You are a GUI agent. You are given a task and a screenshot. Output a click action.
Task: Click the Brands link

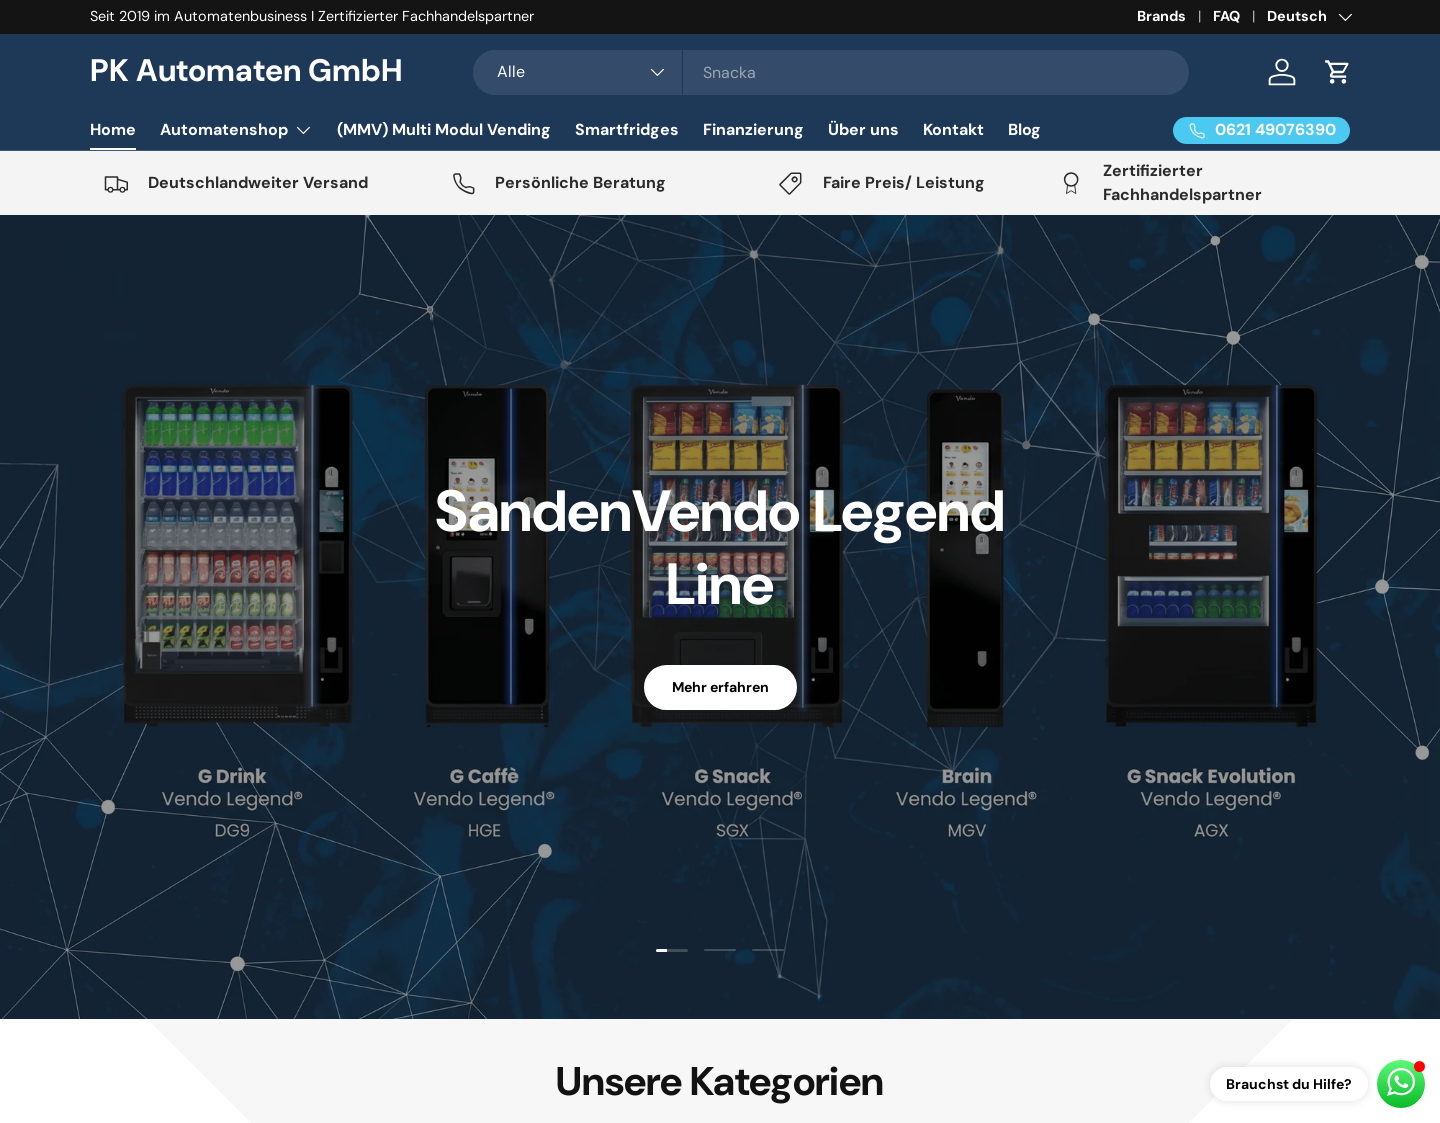tap(1161, 16)
